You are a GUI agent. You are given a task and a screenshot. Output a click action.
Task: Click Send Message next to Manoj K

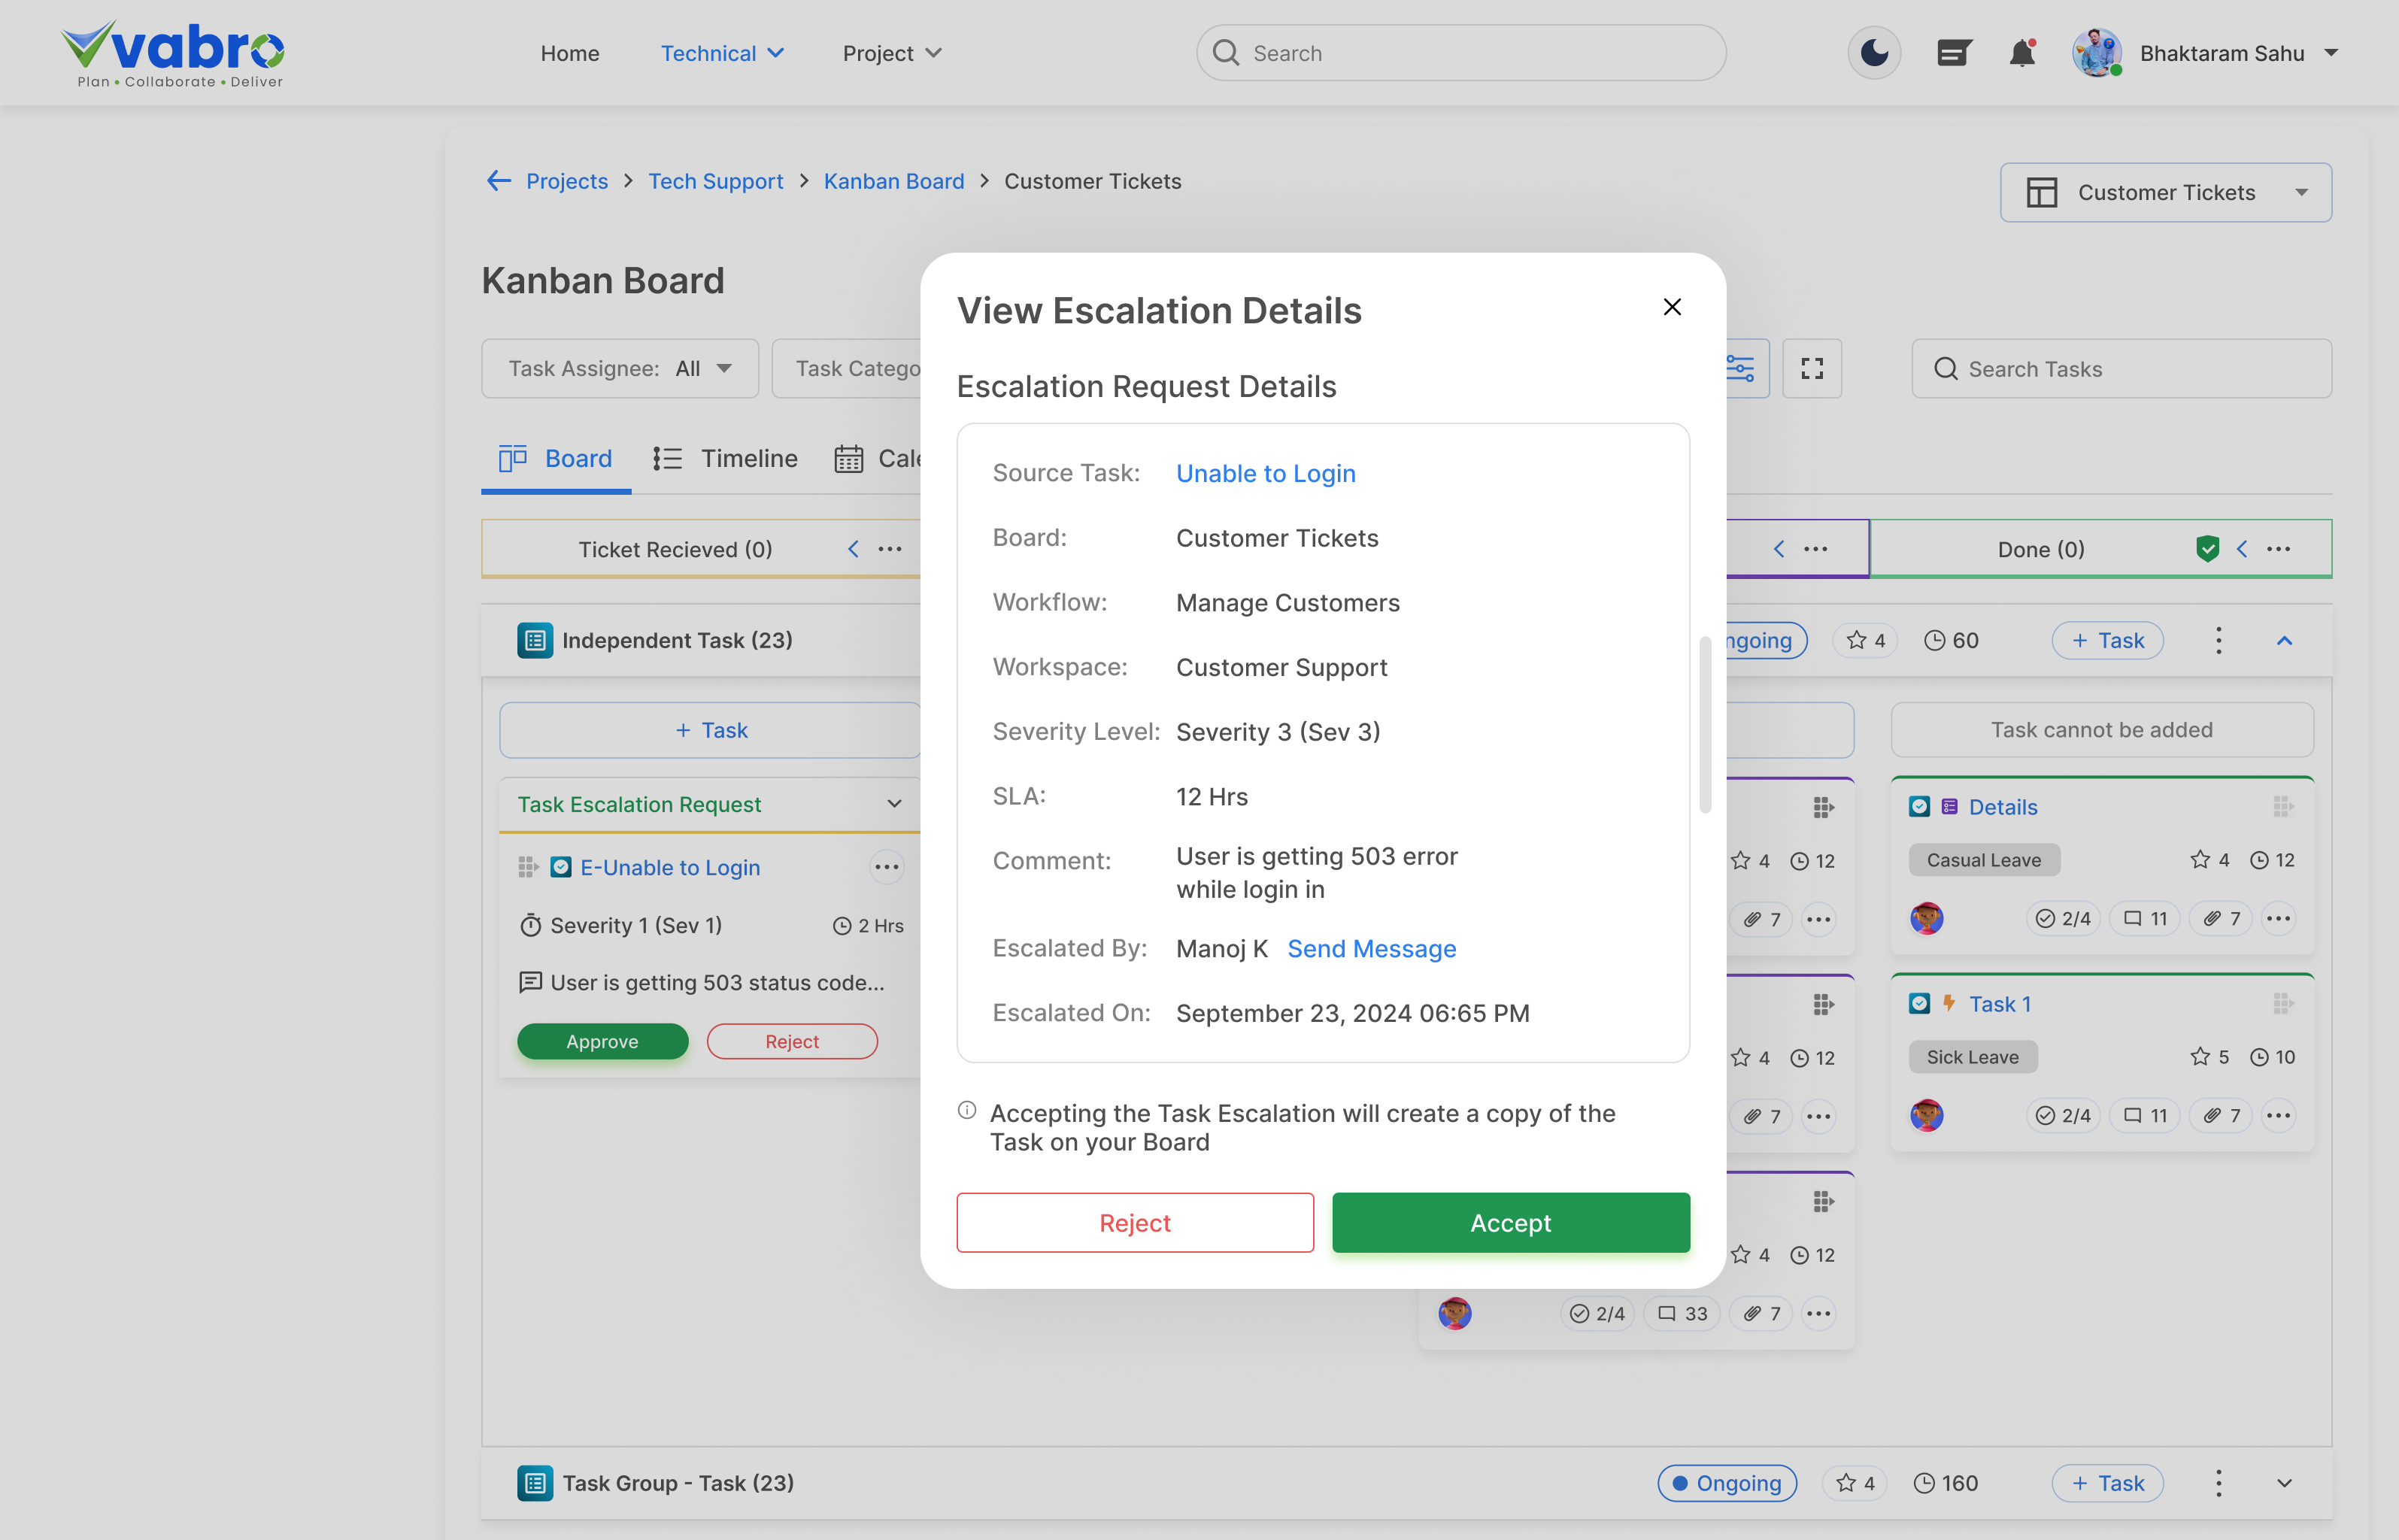[x=1371, y=948]
